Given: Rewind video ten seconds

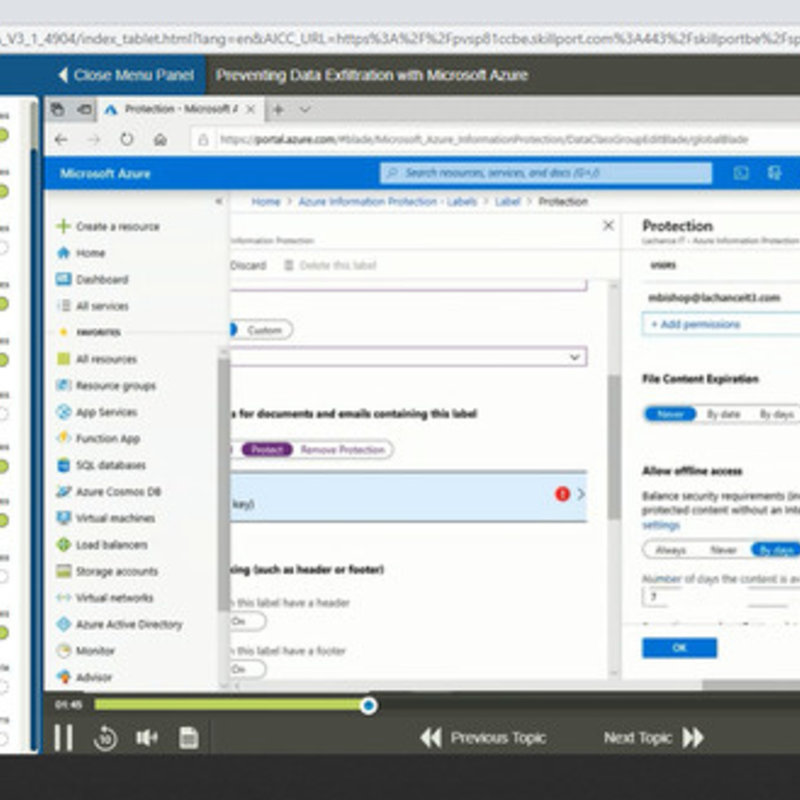Looking at the screenshot, I should click(x=106, y=738).
